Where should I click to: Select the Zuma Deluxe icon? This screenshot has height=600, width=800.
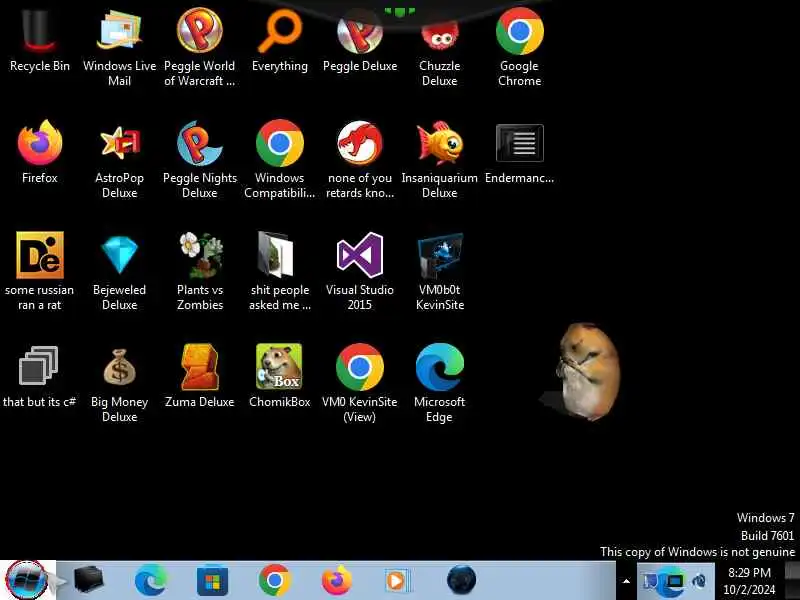tap(199, 376)
